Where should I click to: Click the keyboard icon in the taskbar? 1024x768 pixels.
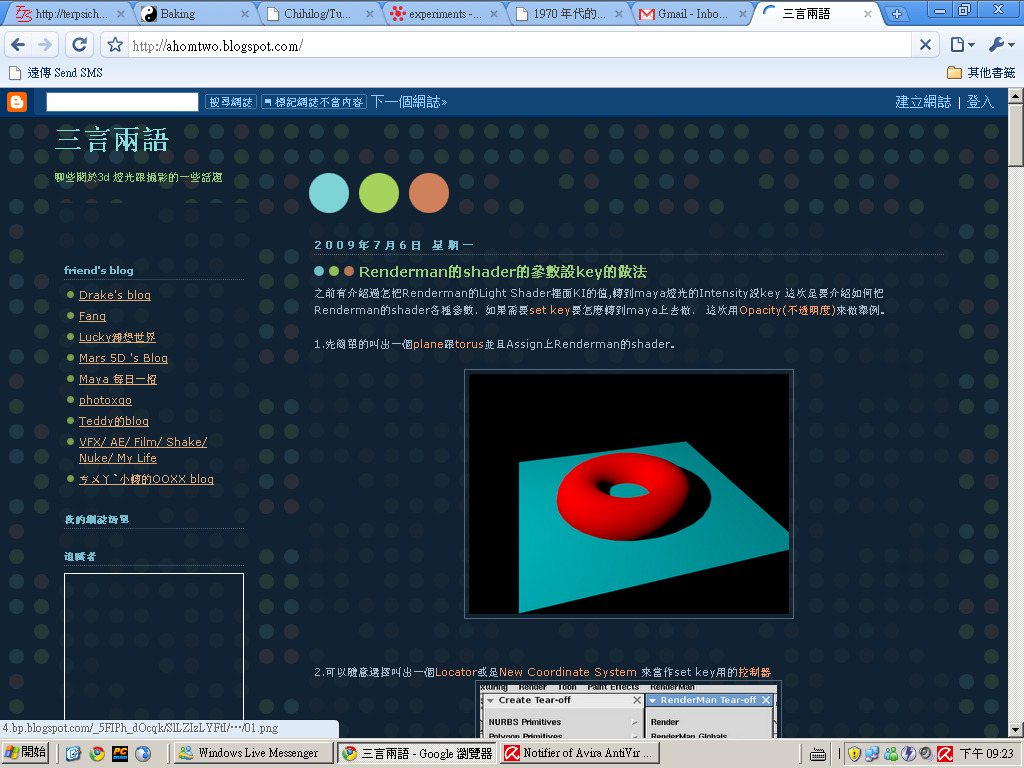[818, 754]
